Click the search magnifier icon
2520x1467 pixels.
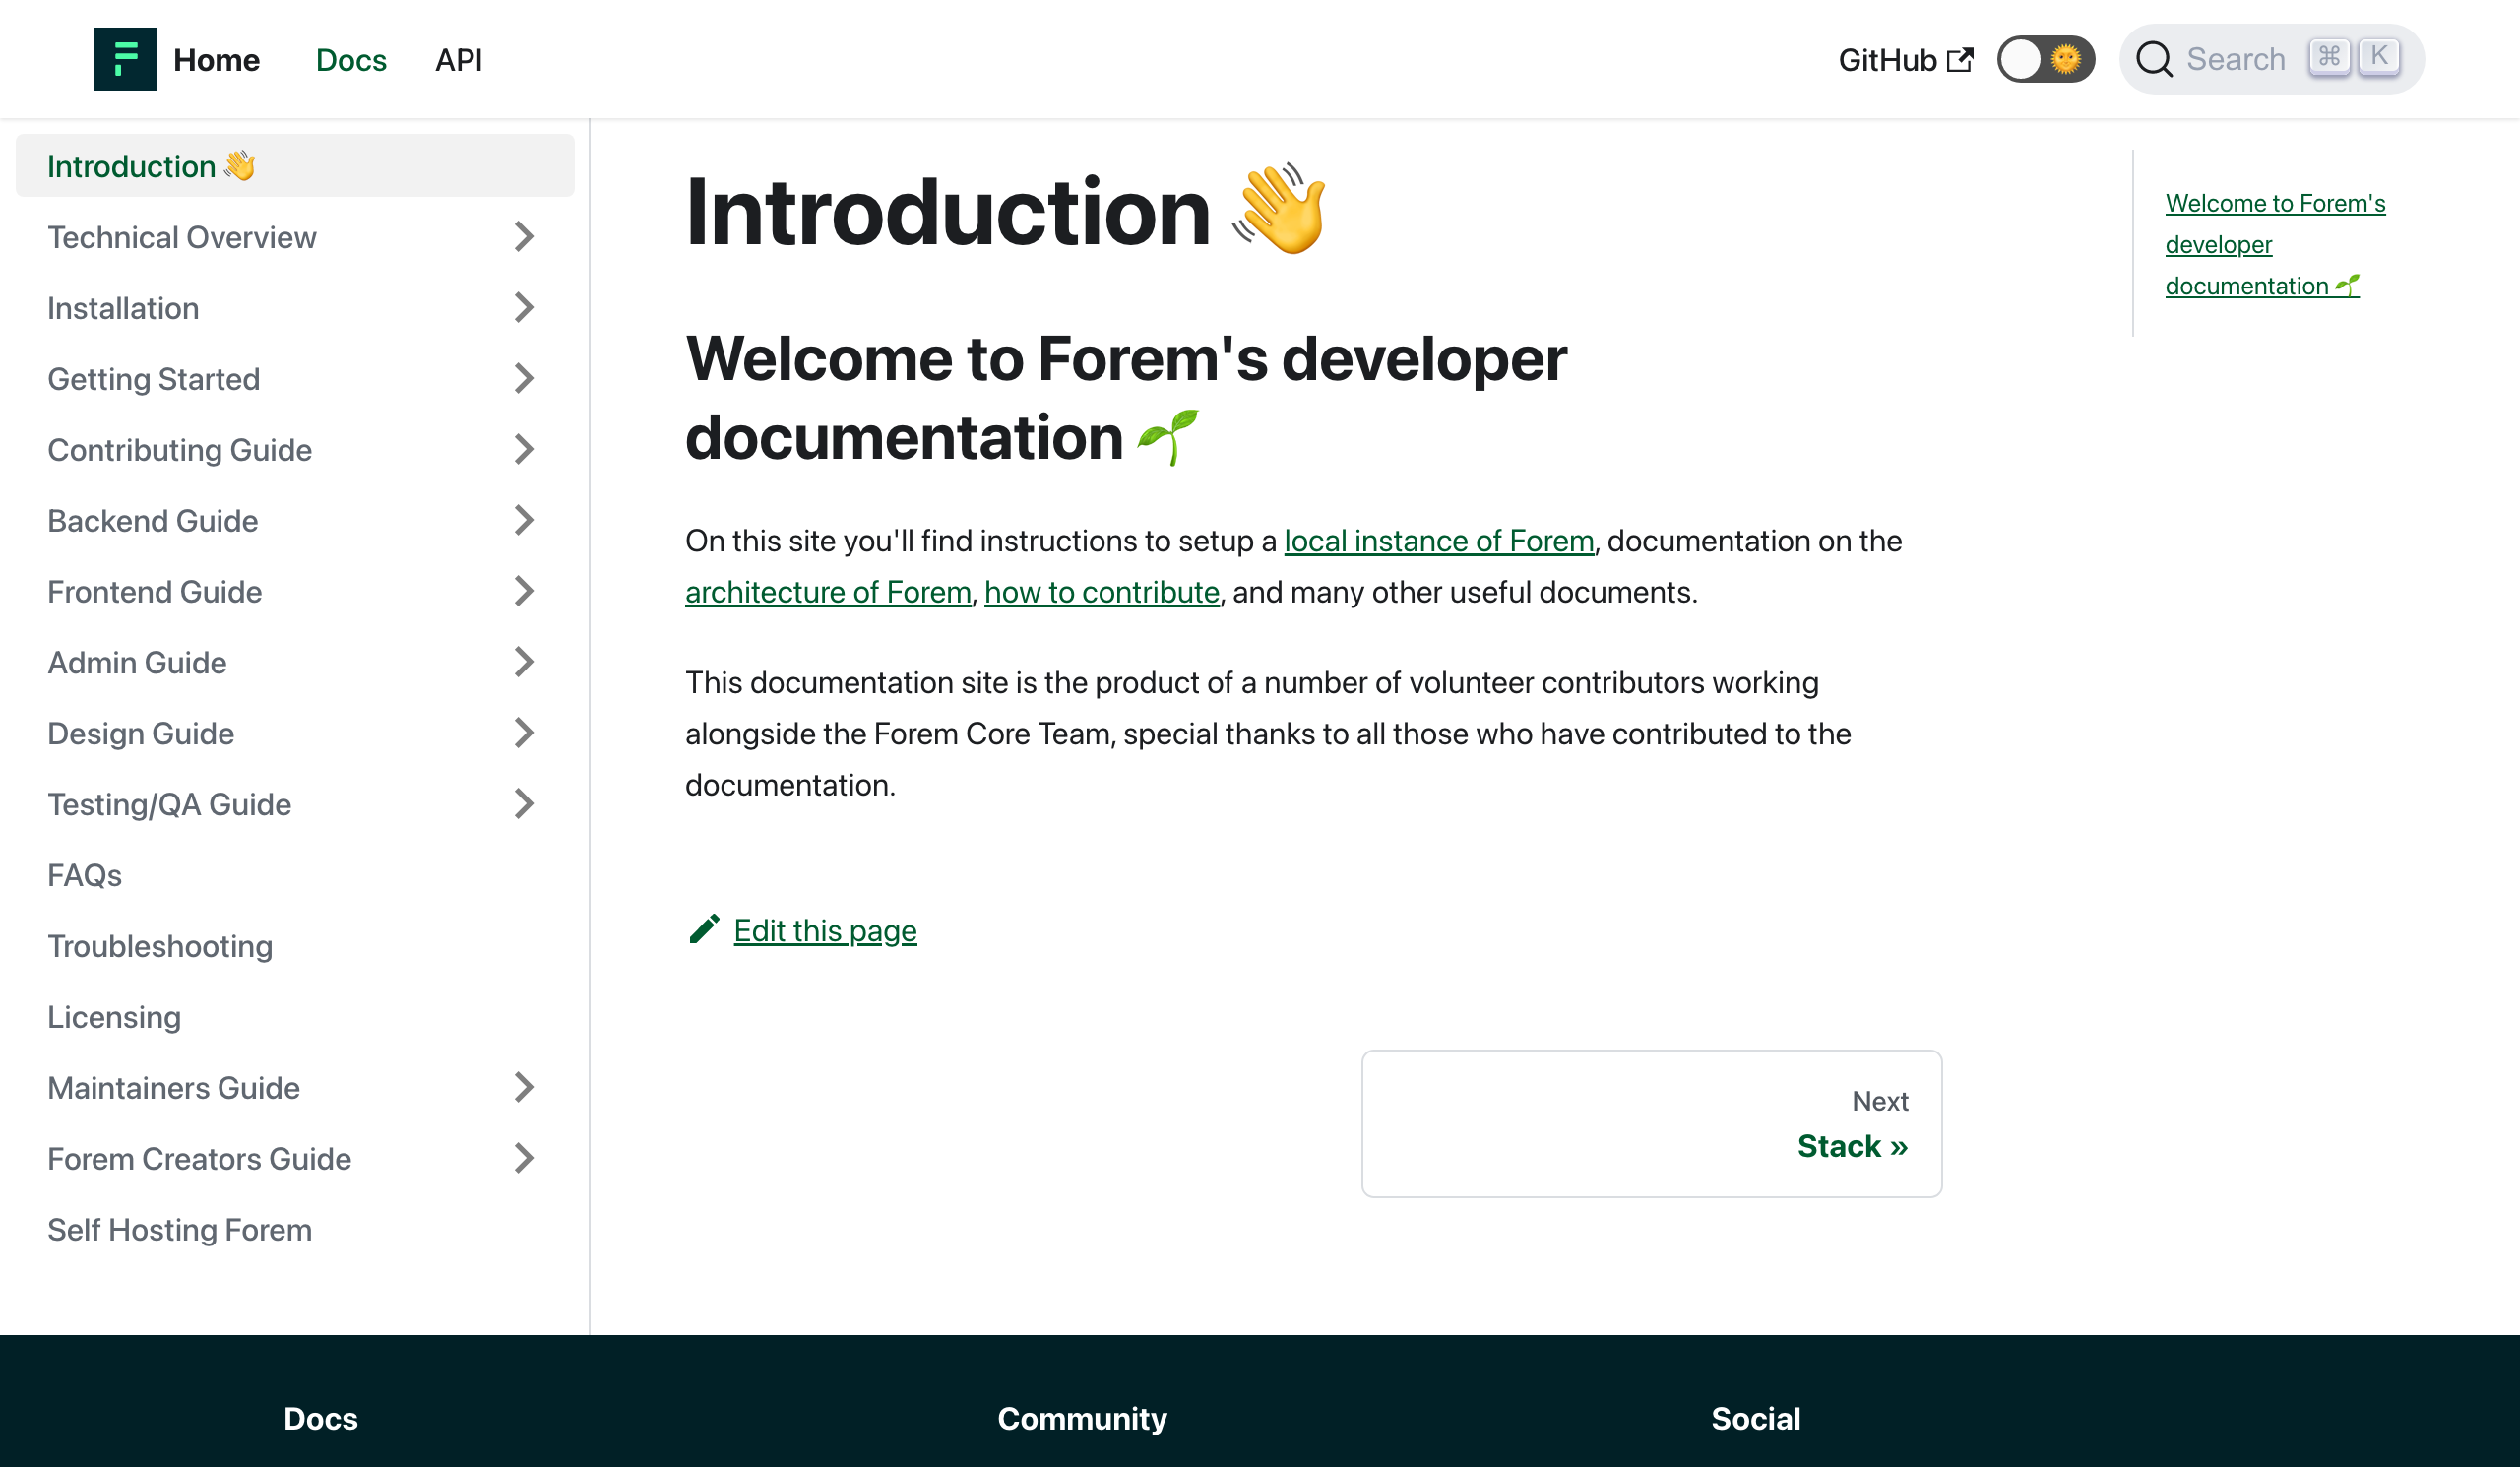click(x=2154, y=59)
